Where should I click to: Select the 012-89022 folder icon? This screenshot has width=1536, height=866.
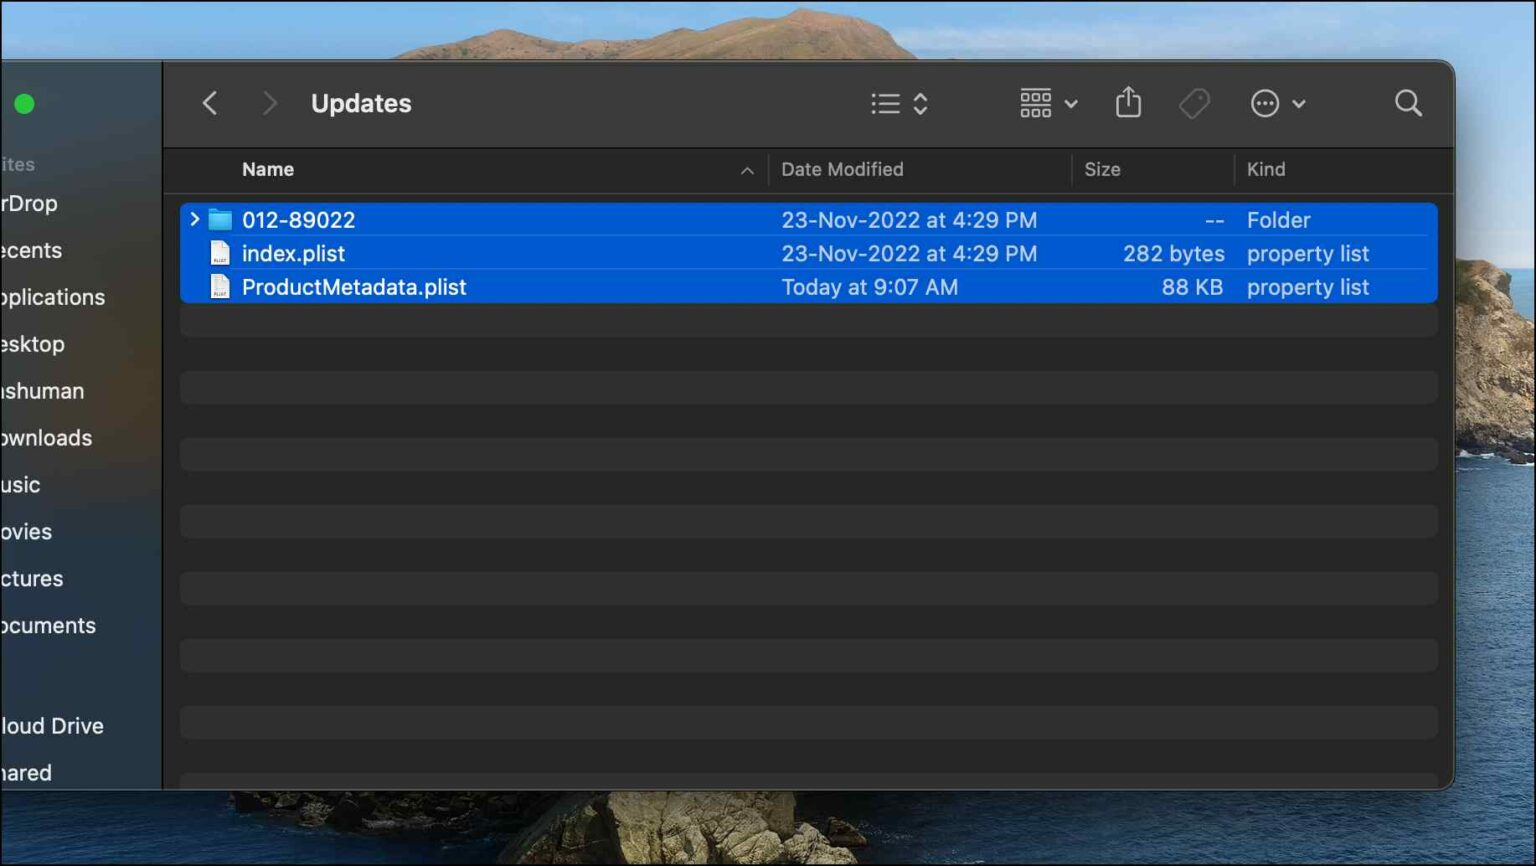(x=220, y=220)
